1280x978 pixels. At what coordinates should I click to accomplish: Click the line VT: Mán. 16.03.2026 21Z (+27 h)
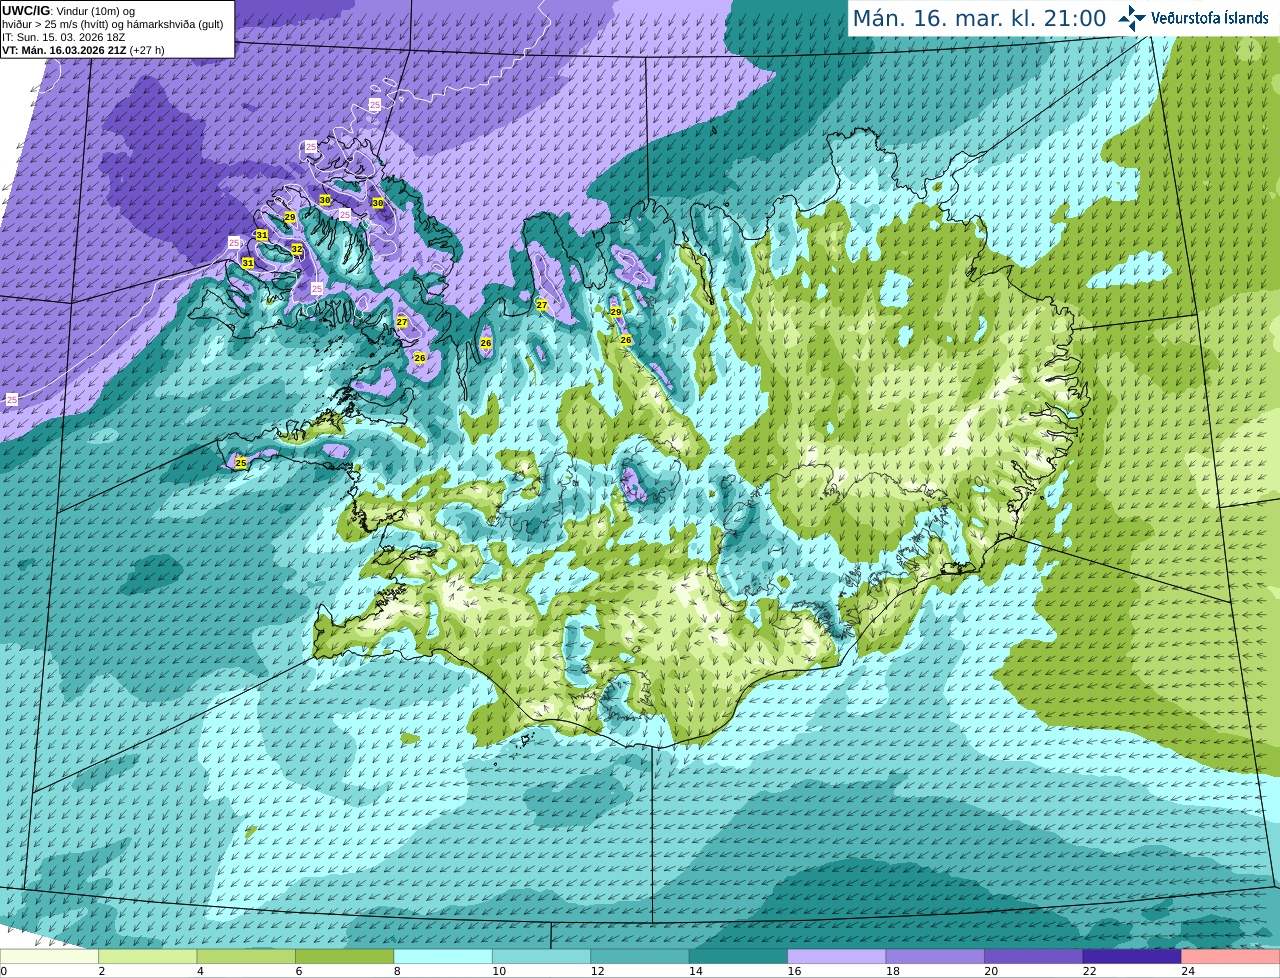pos(84,50)
